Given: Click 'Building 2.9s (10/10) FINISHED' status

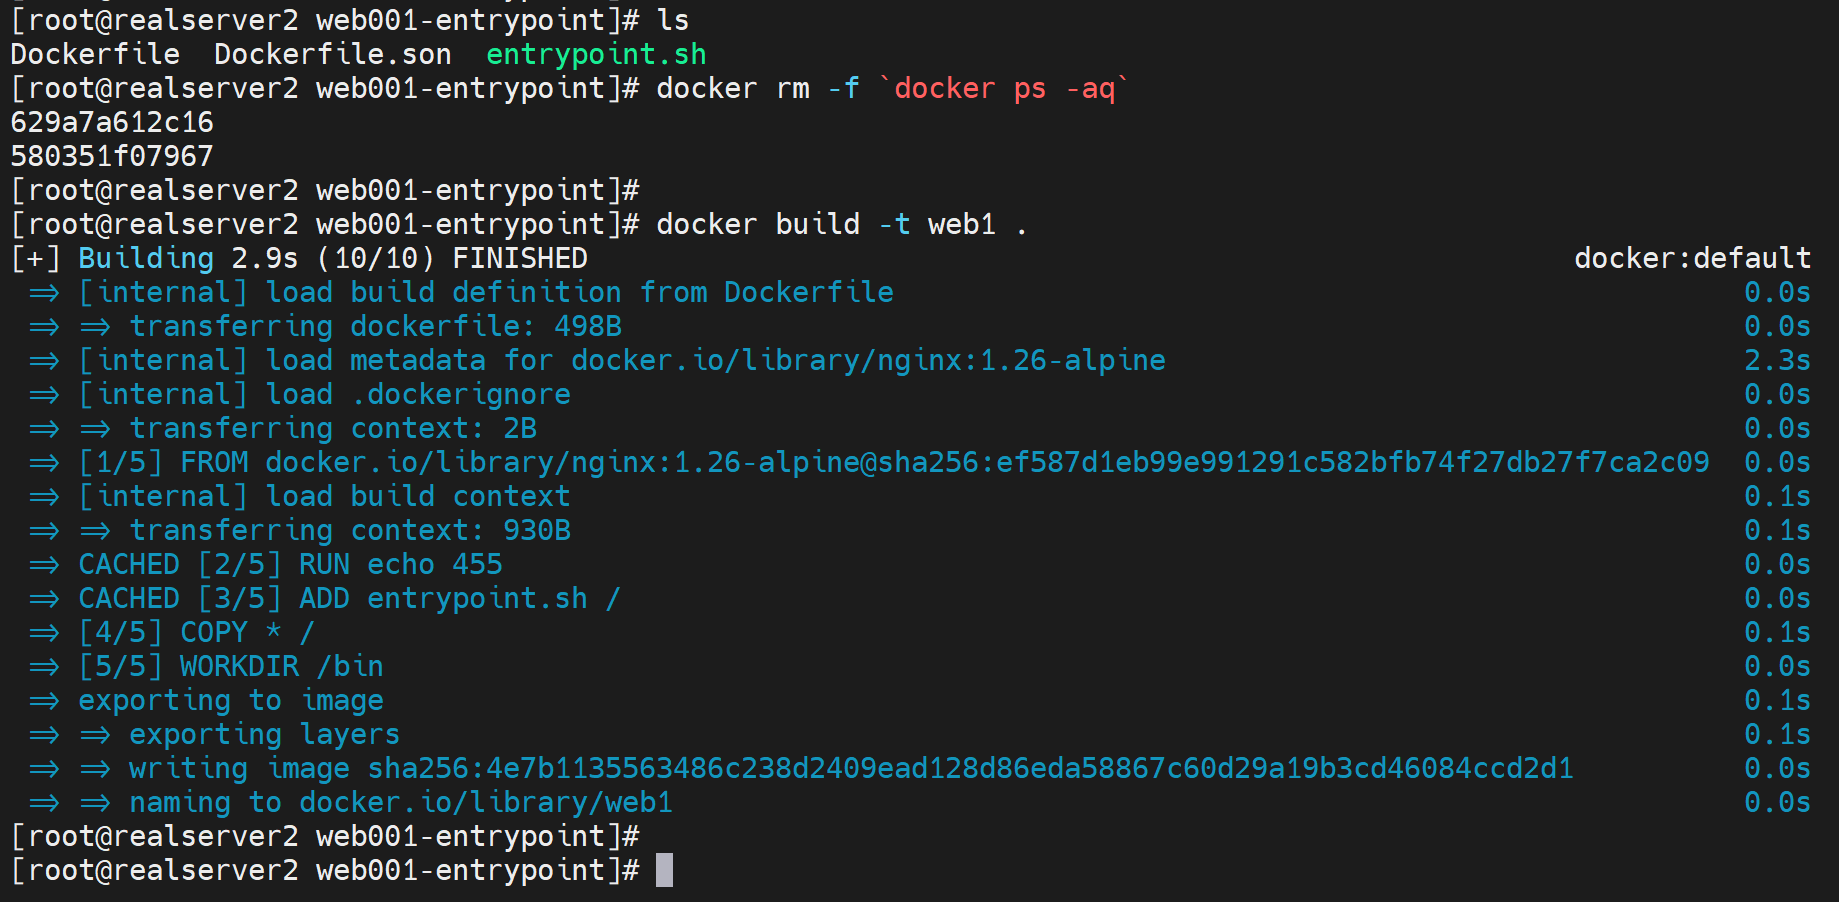Looking at the screenshot, I should click(x=333, y=258).
